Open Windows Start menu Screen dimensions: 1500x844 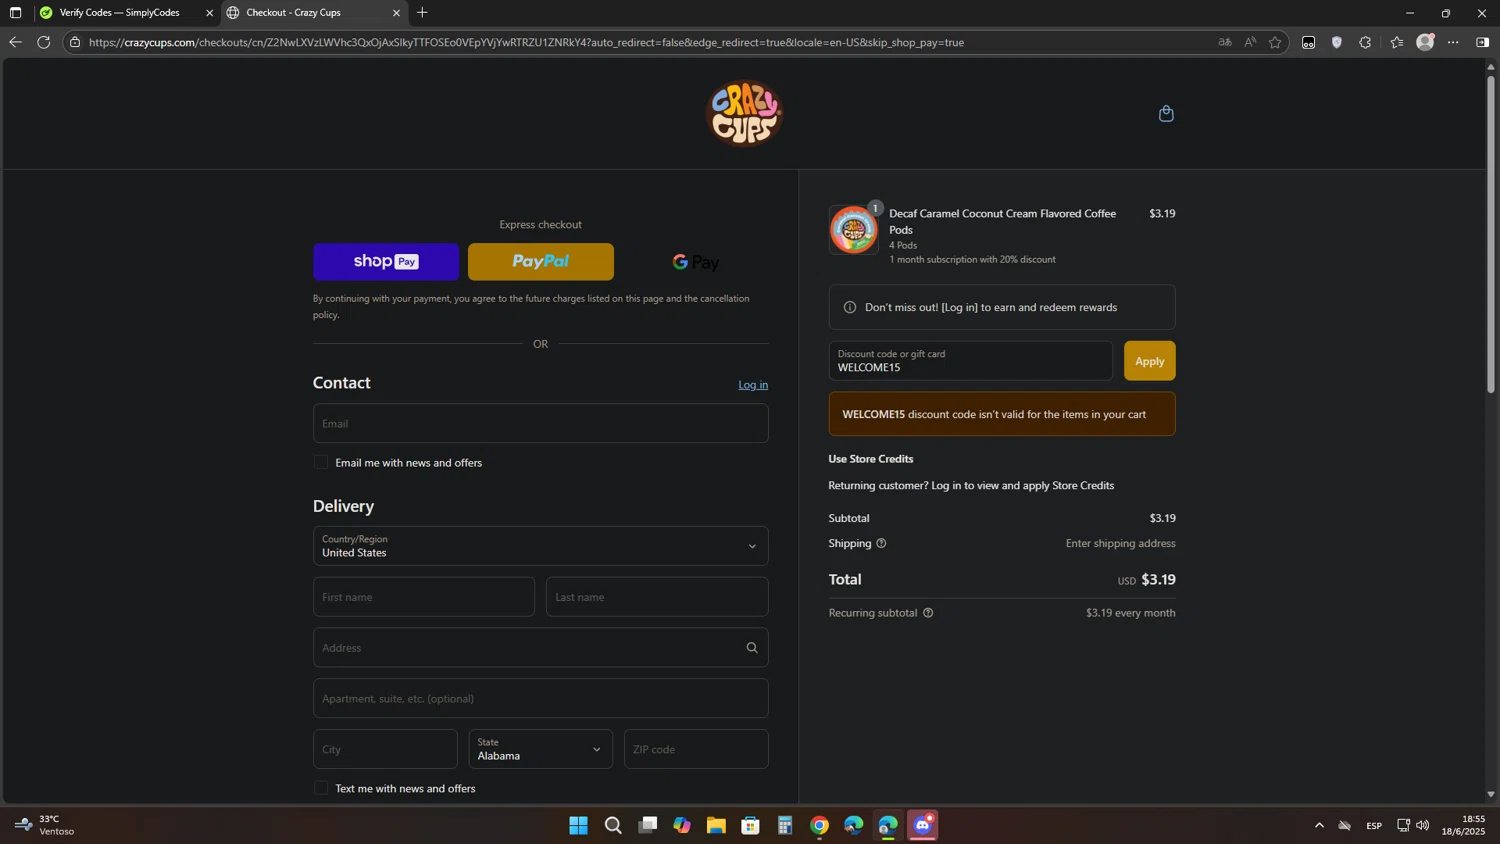[x=578, y=825]
